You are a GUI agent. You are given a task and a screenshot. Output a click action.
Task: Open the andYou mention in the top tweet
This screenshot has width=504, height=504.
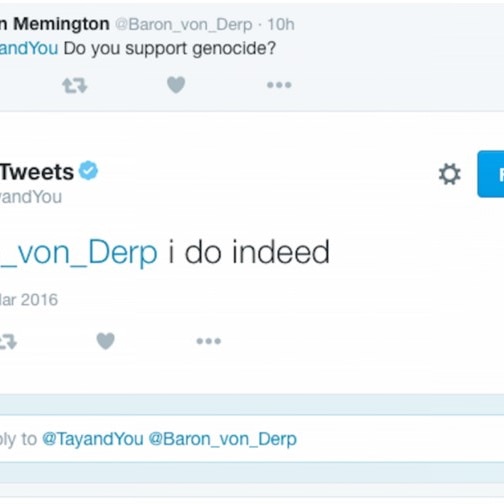[x=29, y=48]
